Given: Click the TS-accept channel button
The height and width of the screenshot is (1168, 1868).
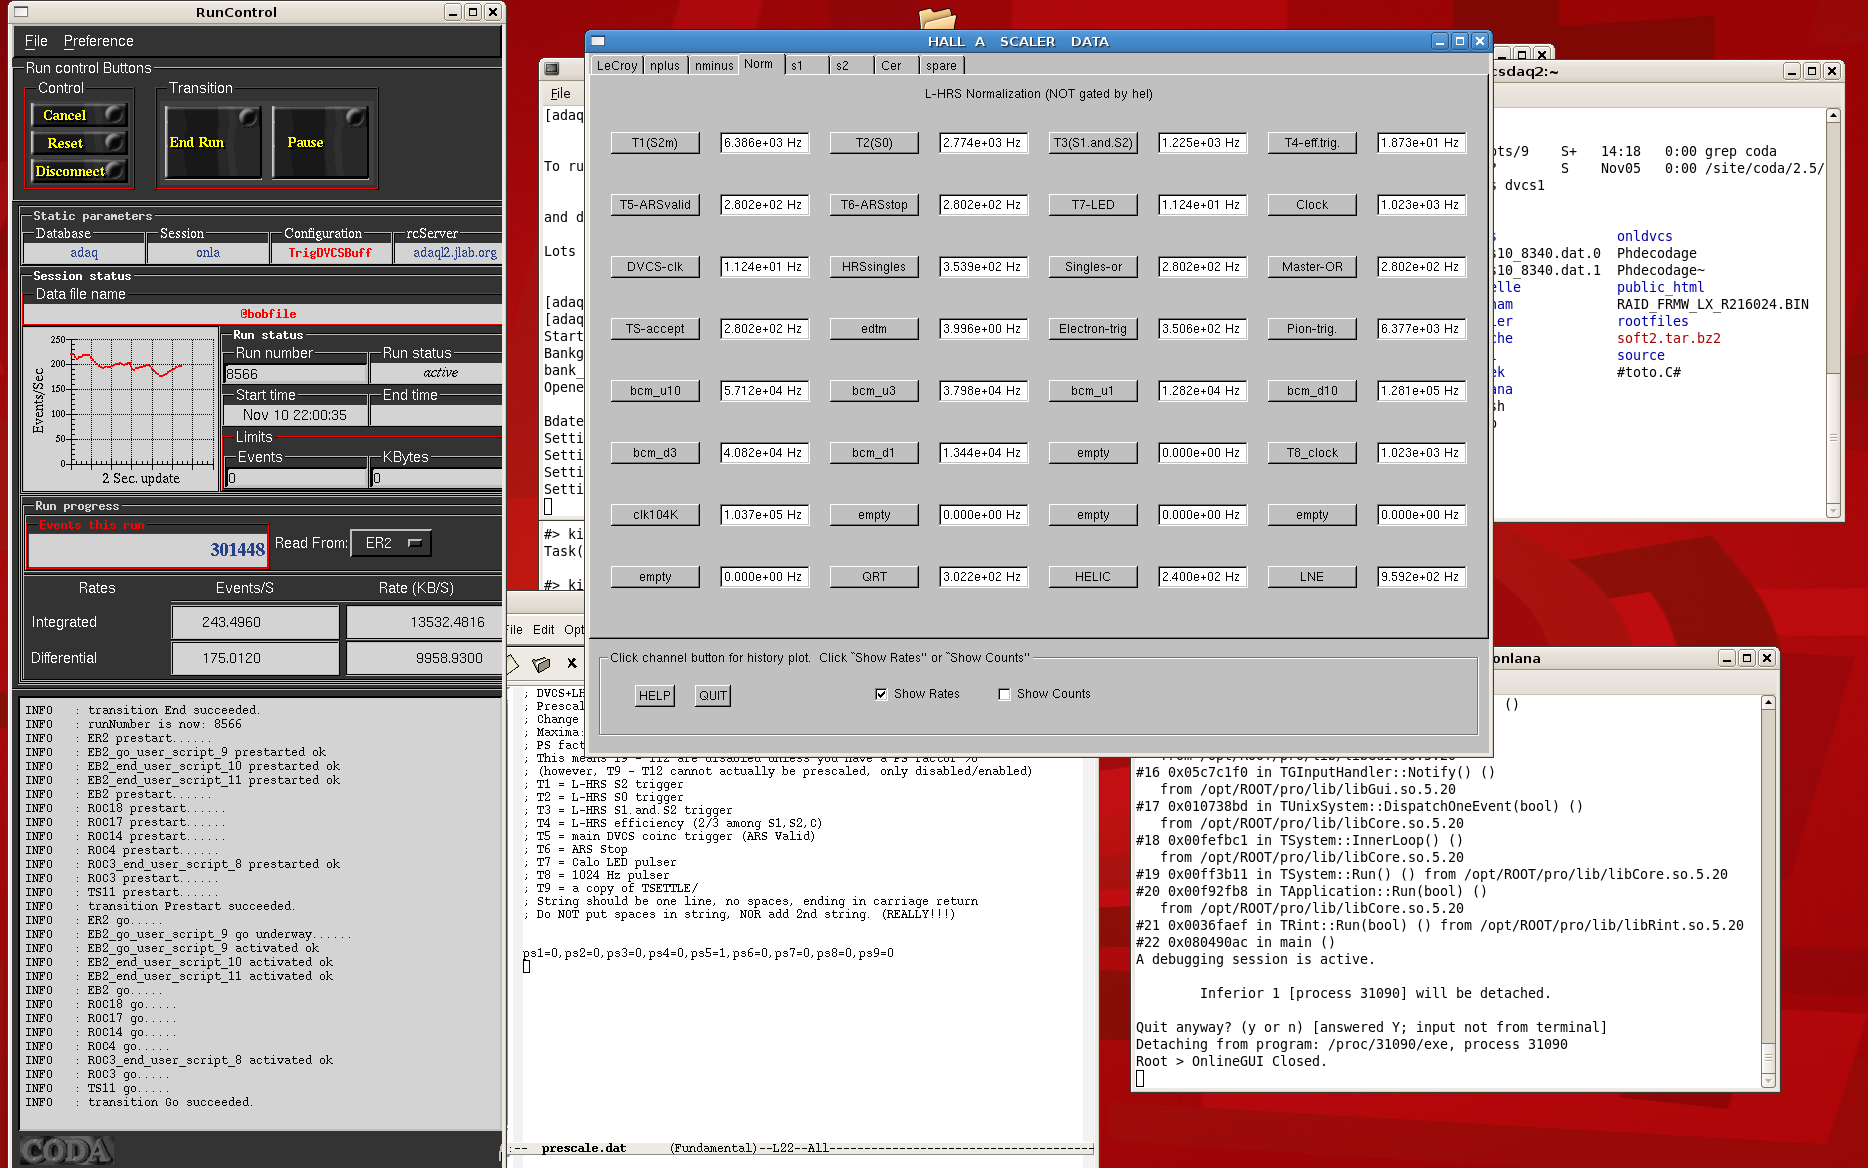Looking at the screenshot, I should click(655, 329).
